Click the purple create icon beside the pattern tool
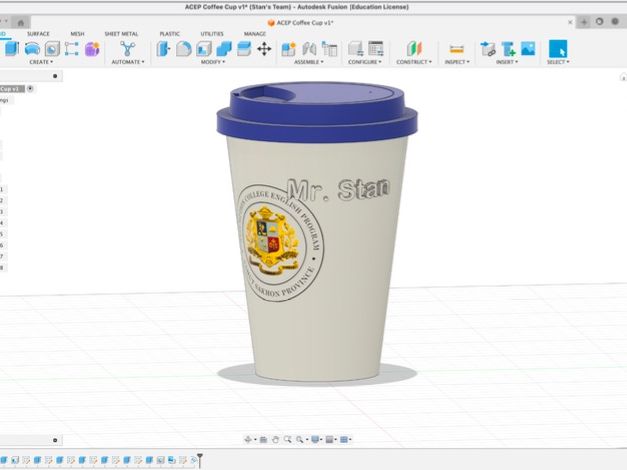Viewport: 627px width, 470px height. [92, 49]
